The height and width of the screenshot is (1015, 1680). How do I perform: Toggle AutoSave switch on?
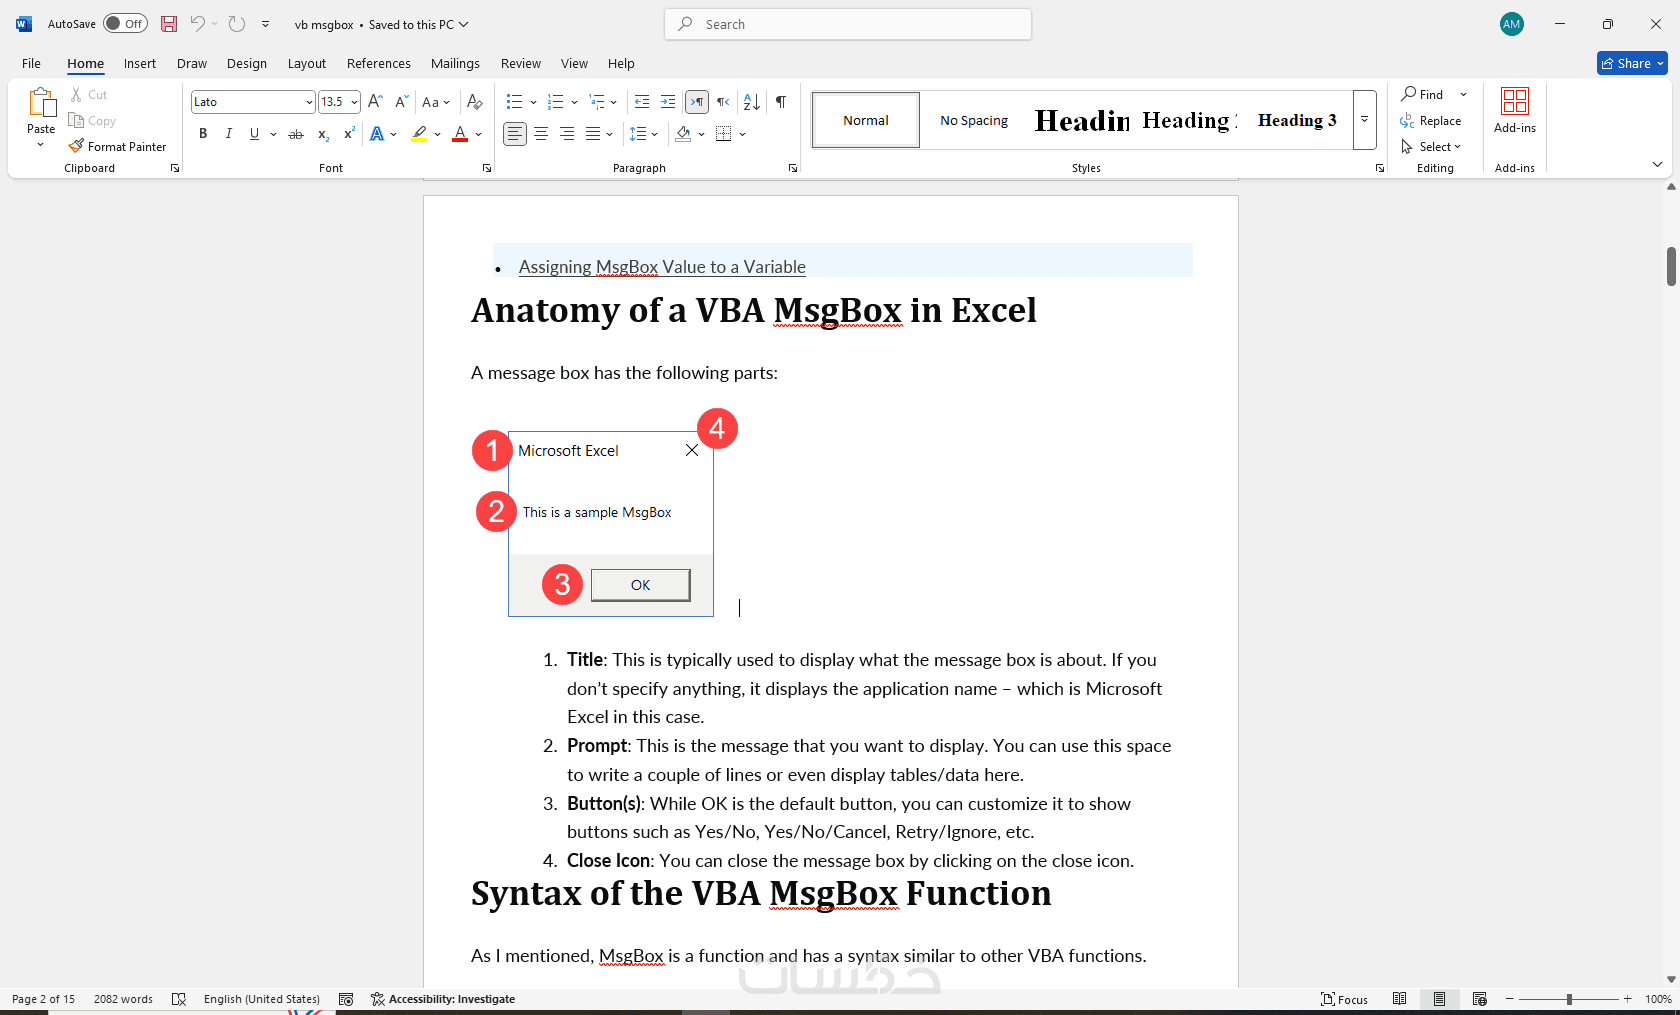(x=125, y=24)
